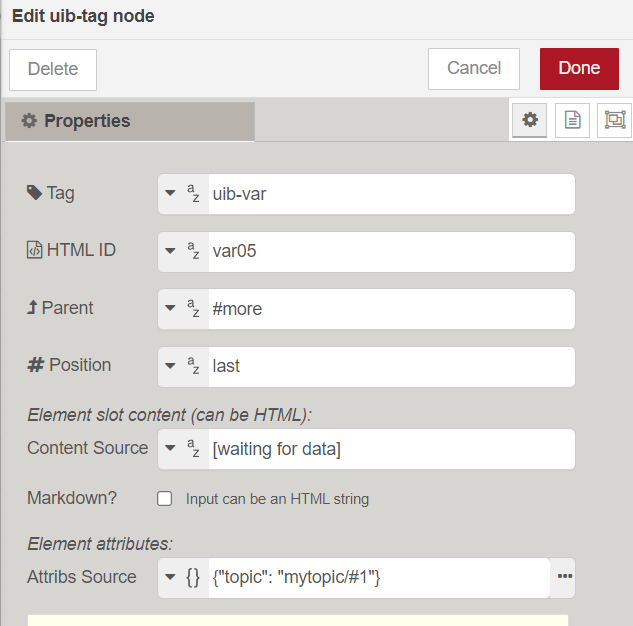Open node appearance icon
Viewport: 633px width, 626px height.
click(614, 120)
